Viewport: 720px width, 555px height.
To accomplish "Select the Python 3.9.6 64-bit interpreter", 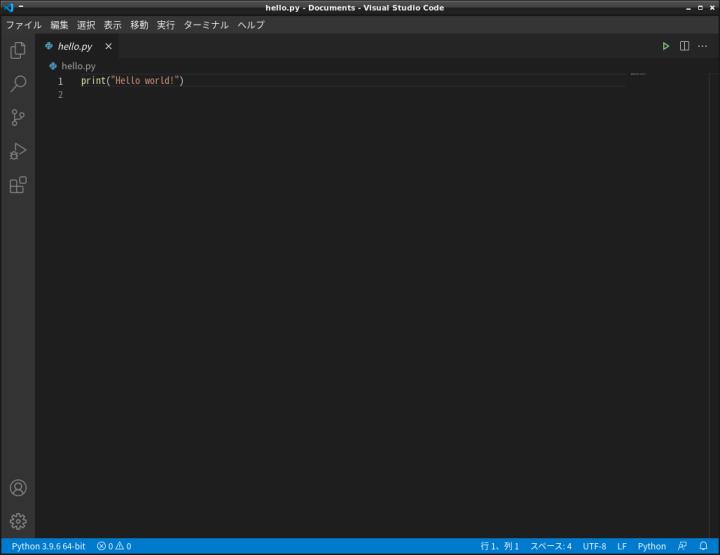I will 48,546.
